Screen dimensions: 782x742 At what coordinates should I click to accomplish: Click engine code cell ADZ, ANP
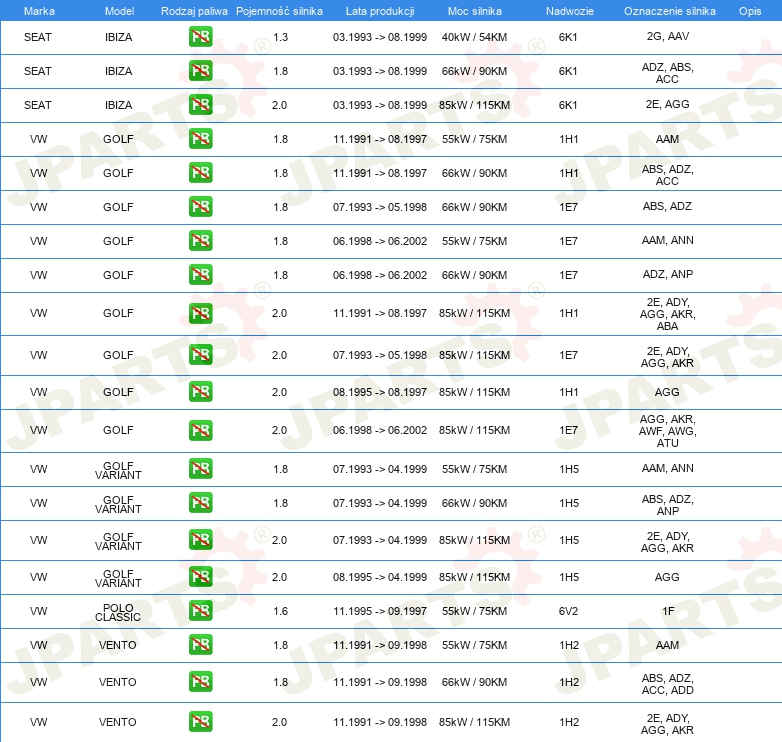pos(668,274)
